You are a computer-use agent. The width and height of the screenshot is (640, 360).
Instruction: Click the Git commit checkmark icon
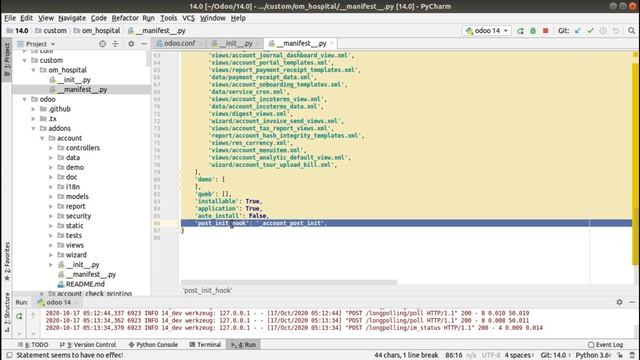click(590, 31)
